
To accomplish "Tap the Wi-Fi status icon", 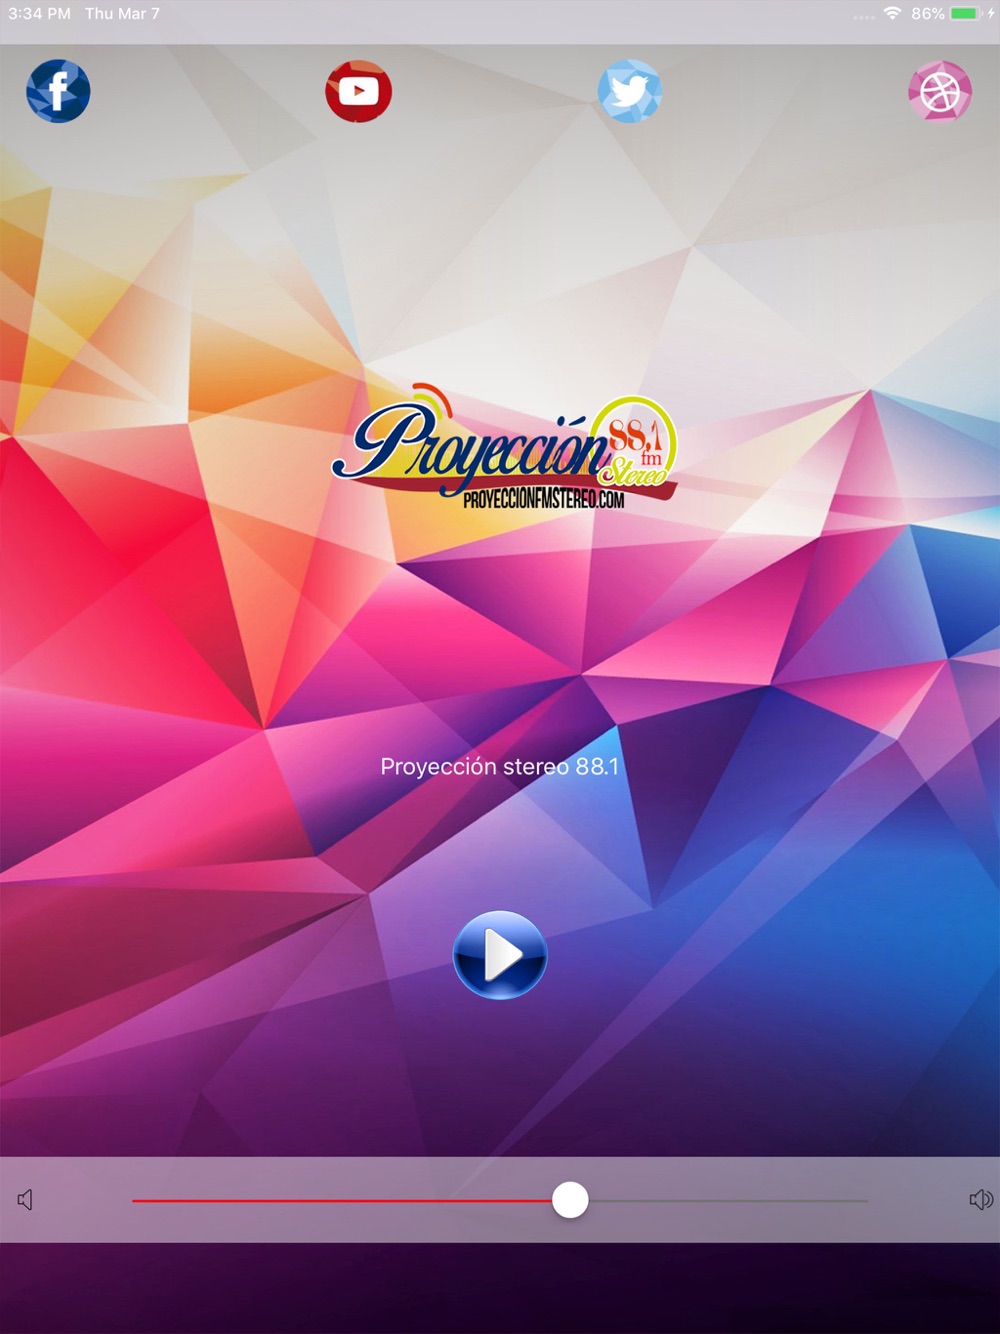I will point(892,13).
